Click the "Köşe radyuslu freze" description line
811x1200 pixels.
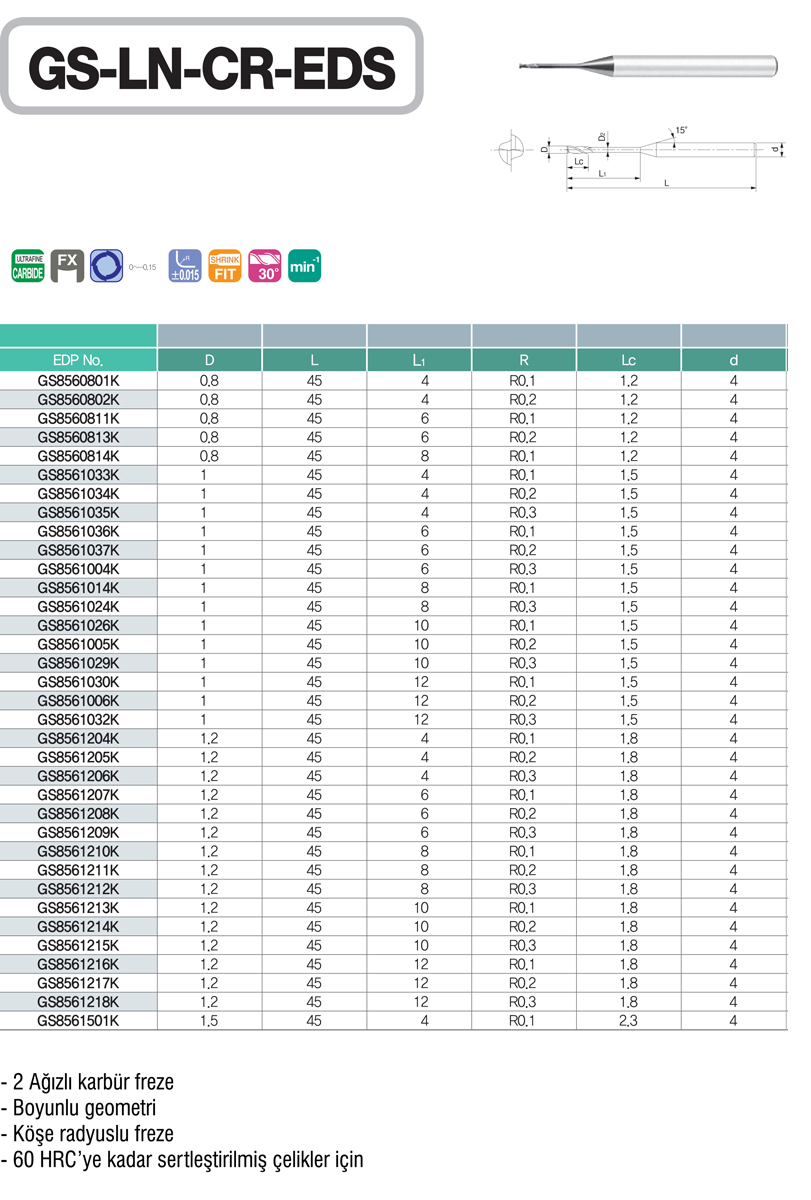point(90,1134)
